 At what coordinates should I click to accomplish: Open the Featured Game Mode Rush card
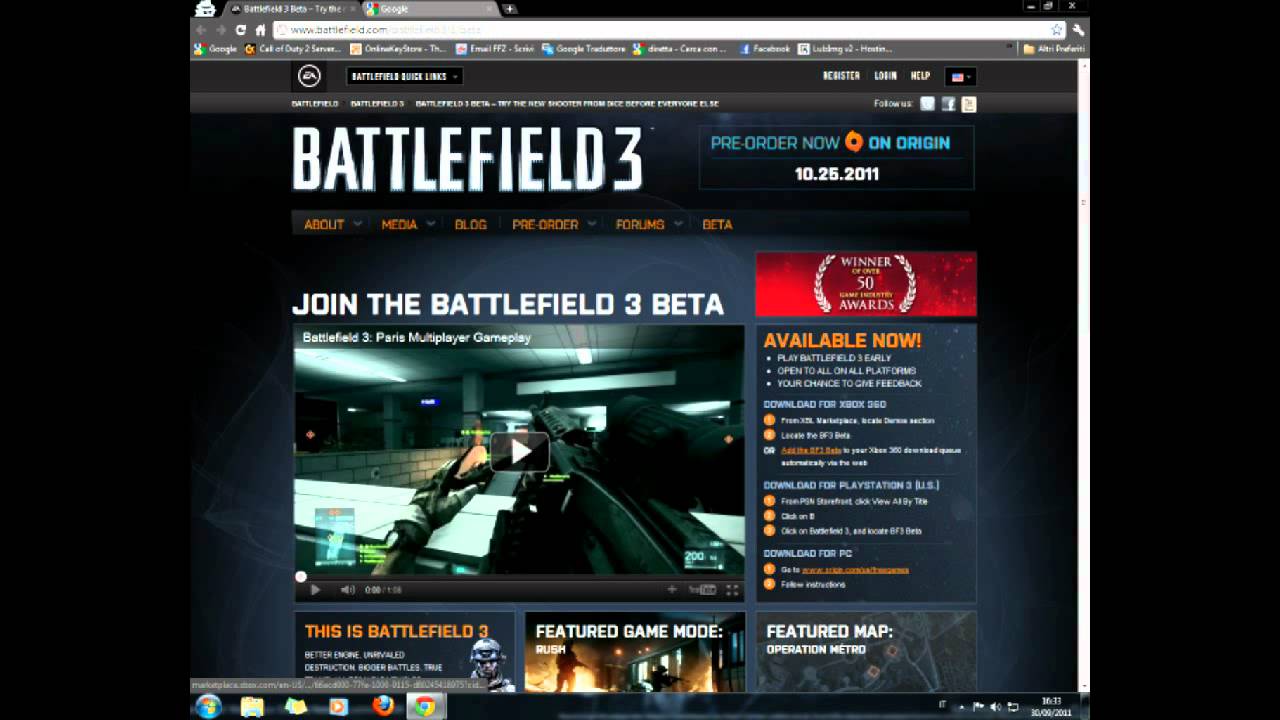[x=635, y=652]
